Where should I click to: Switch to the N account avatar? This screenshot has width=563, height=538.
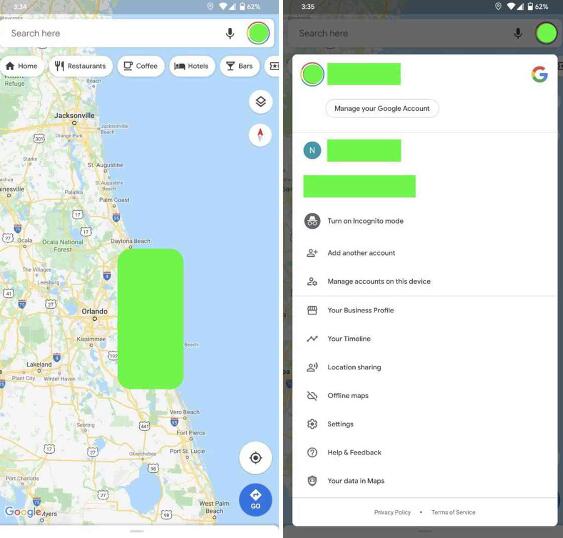point(312,150)
